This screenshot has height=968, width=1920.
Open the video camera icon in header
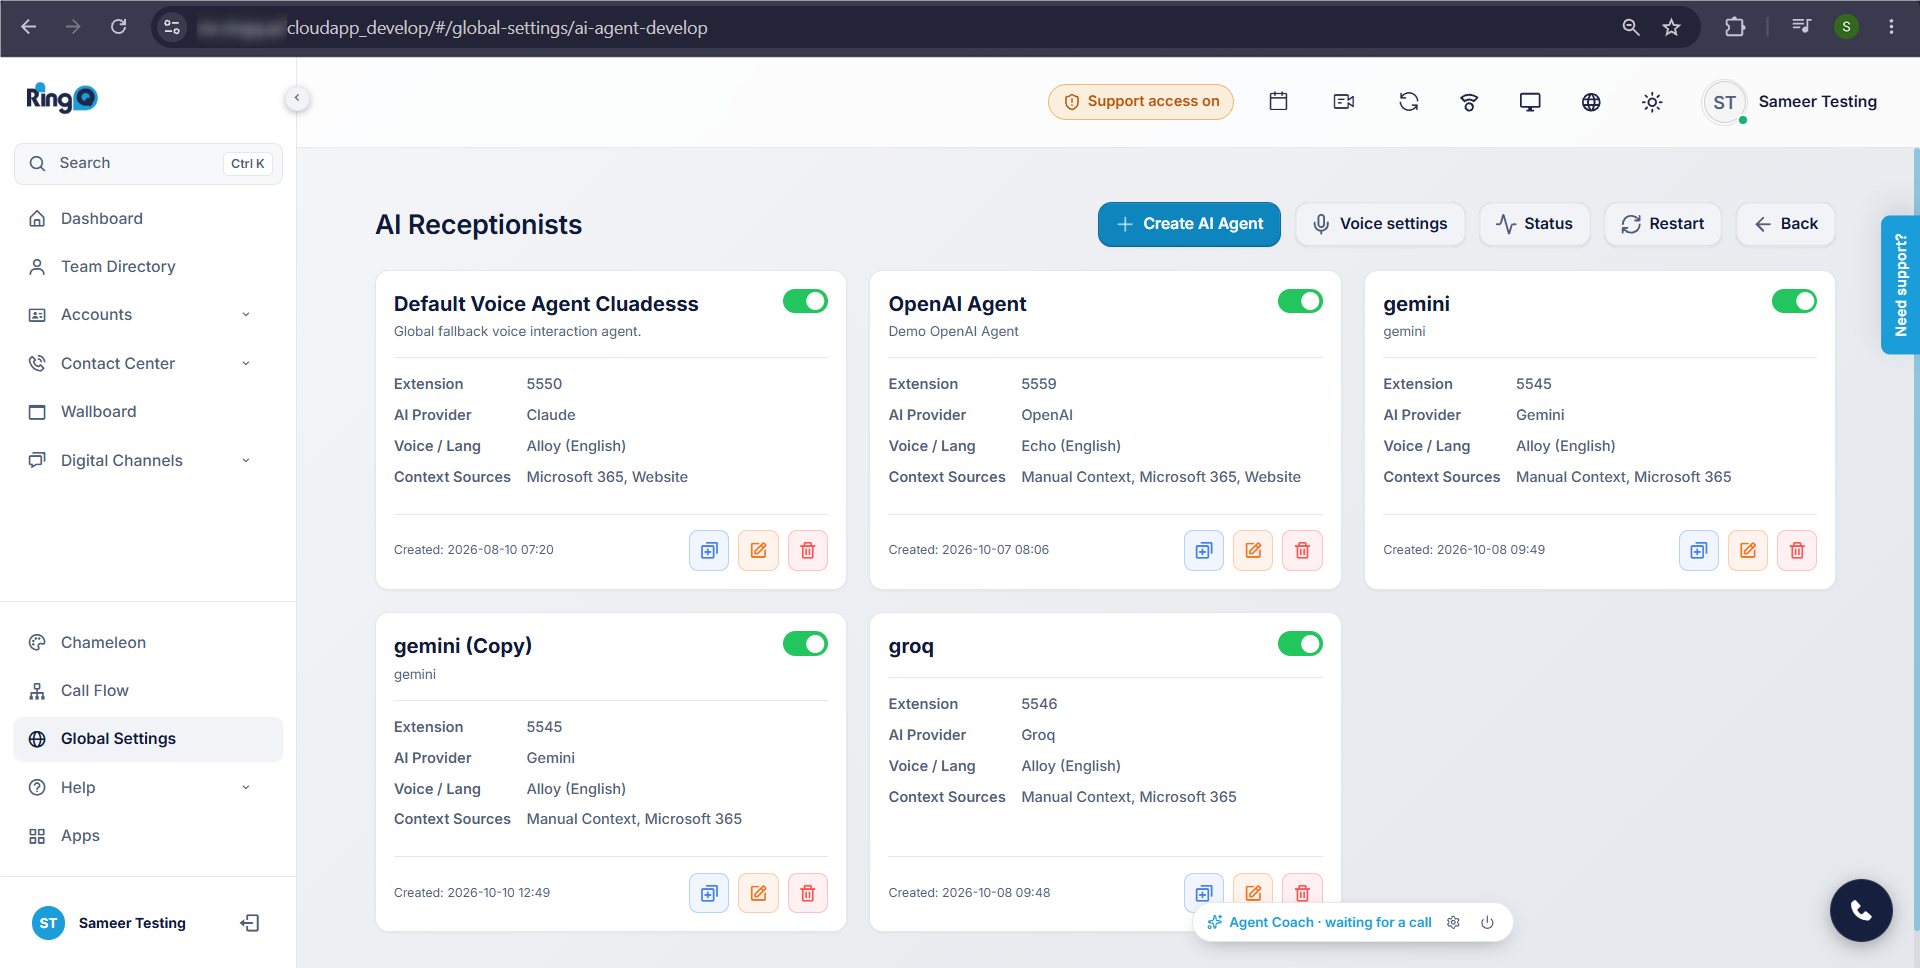coord(1344,101)
